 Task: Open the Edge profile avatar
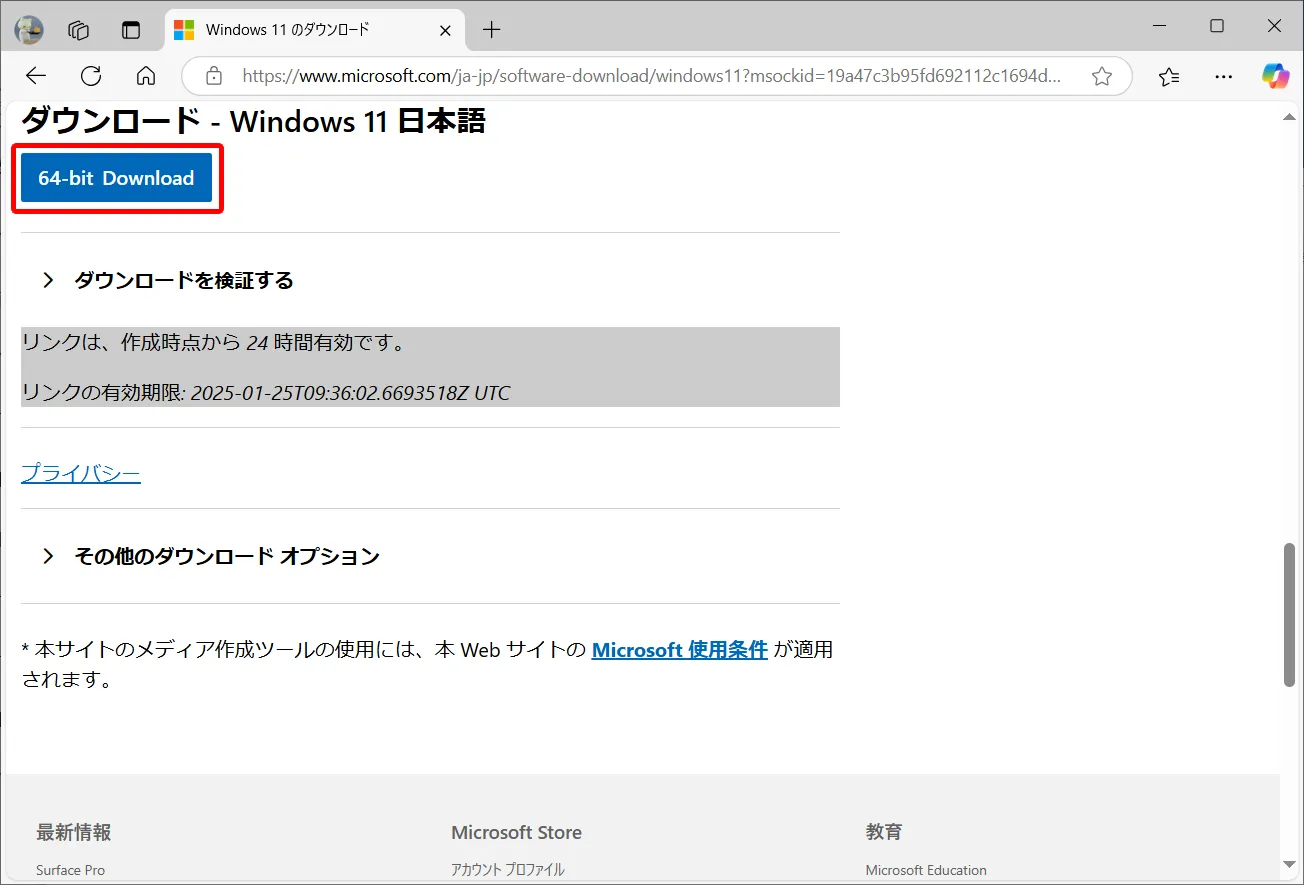click(x=29, y=30)
